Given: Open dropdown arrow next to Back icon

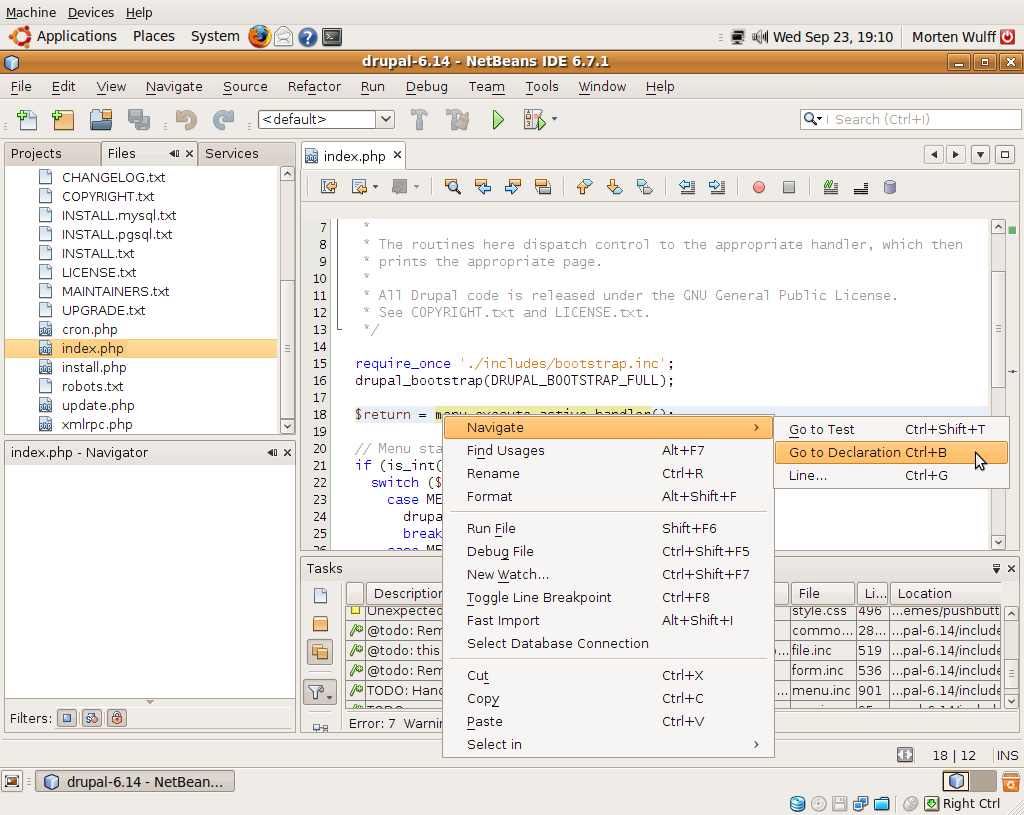Looking at the screenshot, I should (375, 187).
